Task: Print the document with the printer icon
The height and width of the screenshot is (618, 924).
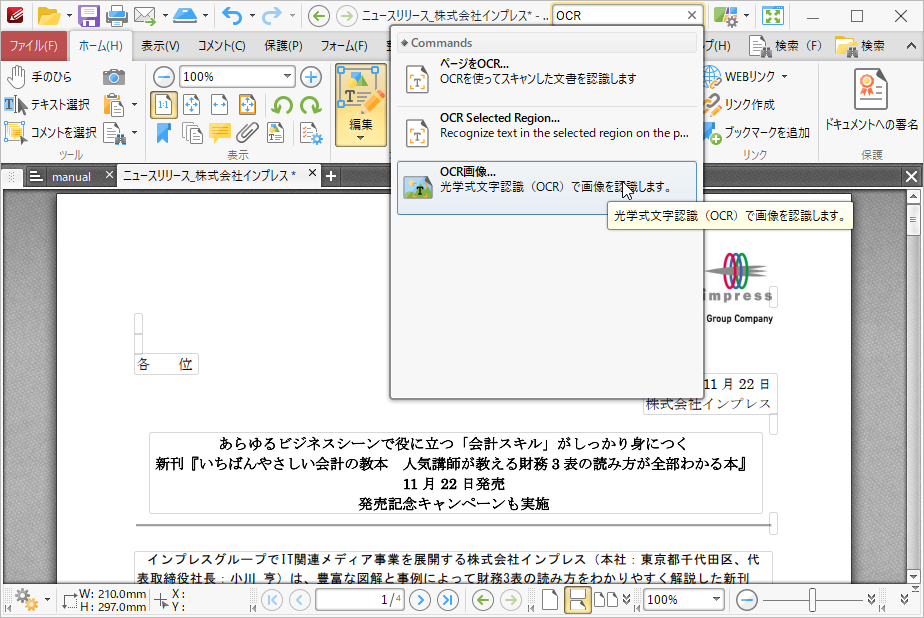Action: pos(117,16)
